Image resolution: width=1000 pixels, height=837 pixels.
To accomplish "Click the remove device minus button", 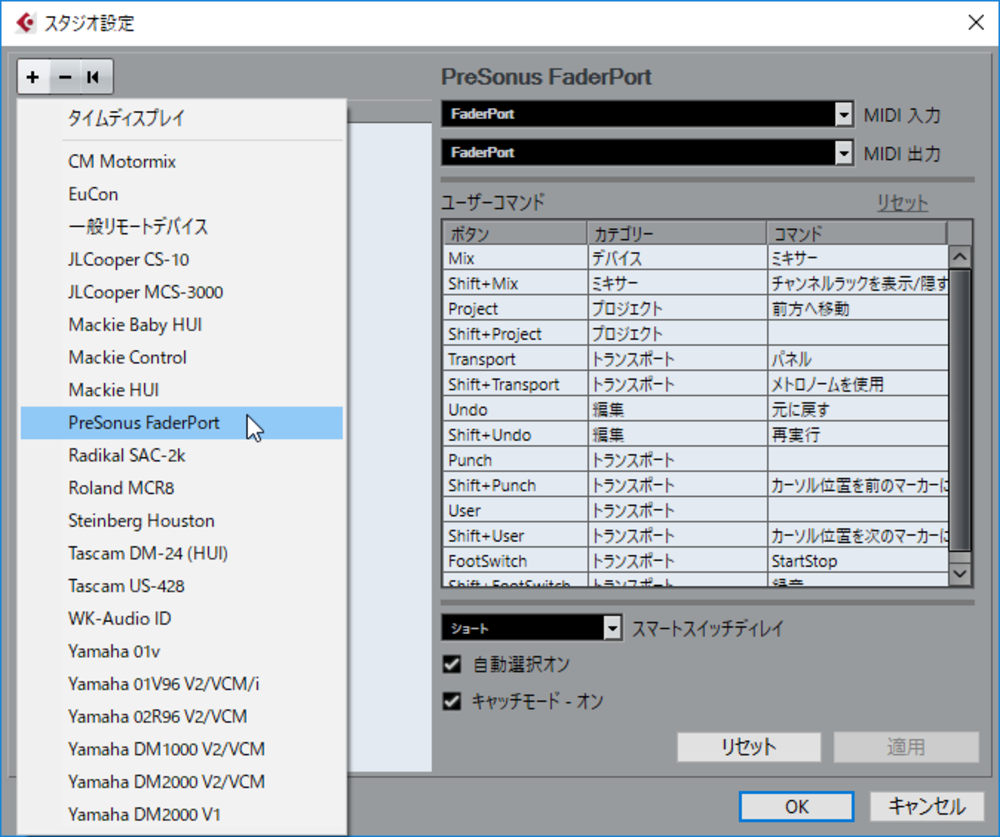I will [x=65, y=77].
